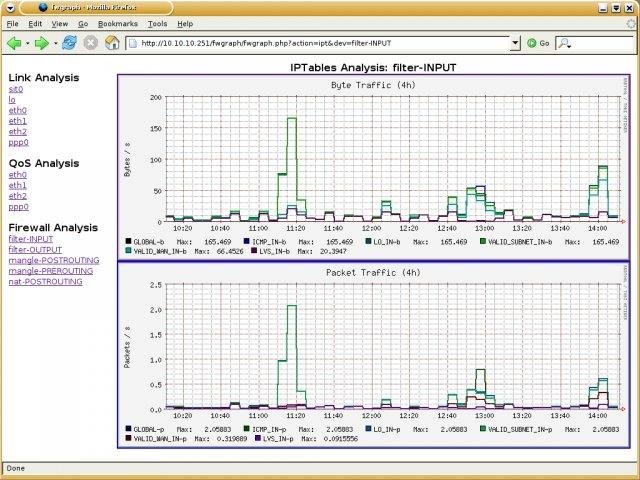Viewport: 640px width, 480px height.
Task: Click the QoS Analysis heading
Action: click(x=44, y=163)
